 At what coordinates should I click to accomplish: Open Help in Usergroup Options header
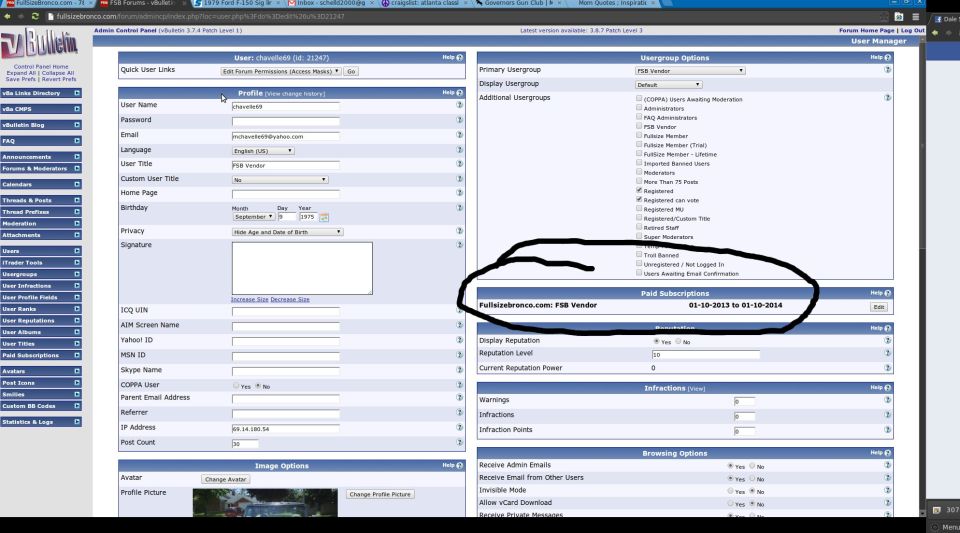tap(880, 57)
